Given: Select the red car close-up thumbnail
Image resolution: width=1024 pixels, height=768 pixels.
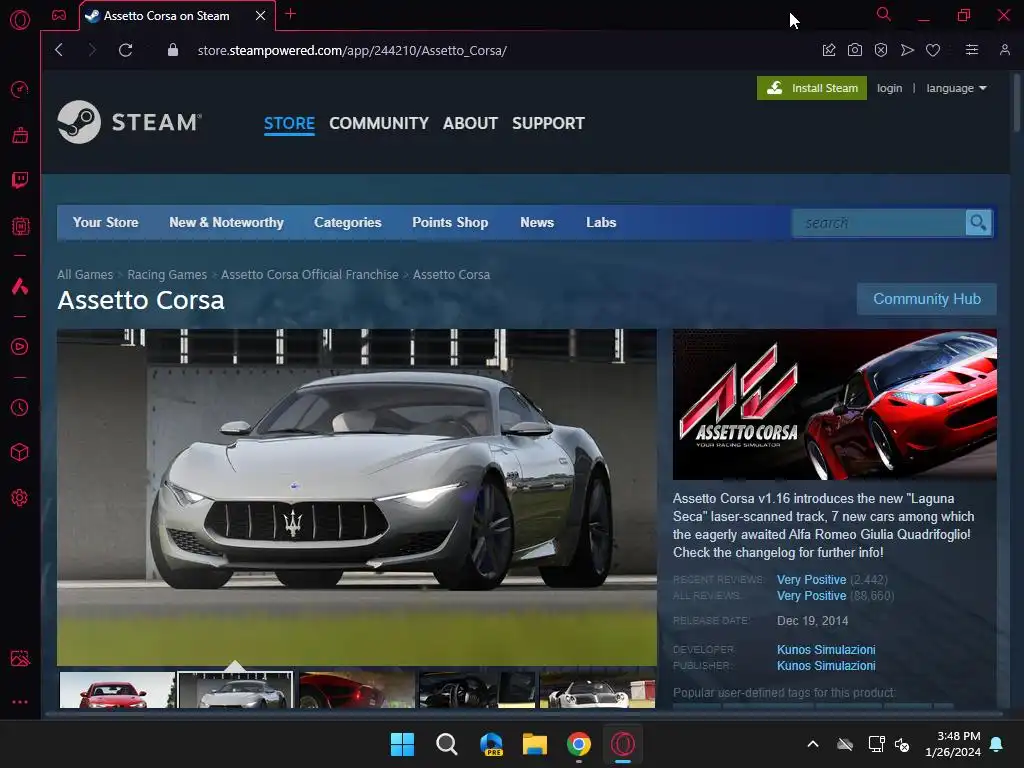Looking at the screenshot, I should 357,690.
